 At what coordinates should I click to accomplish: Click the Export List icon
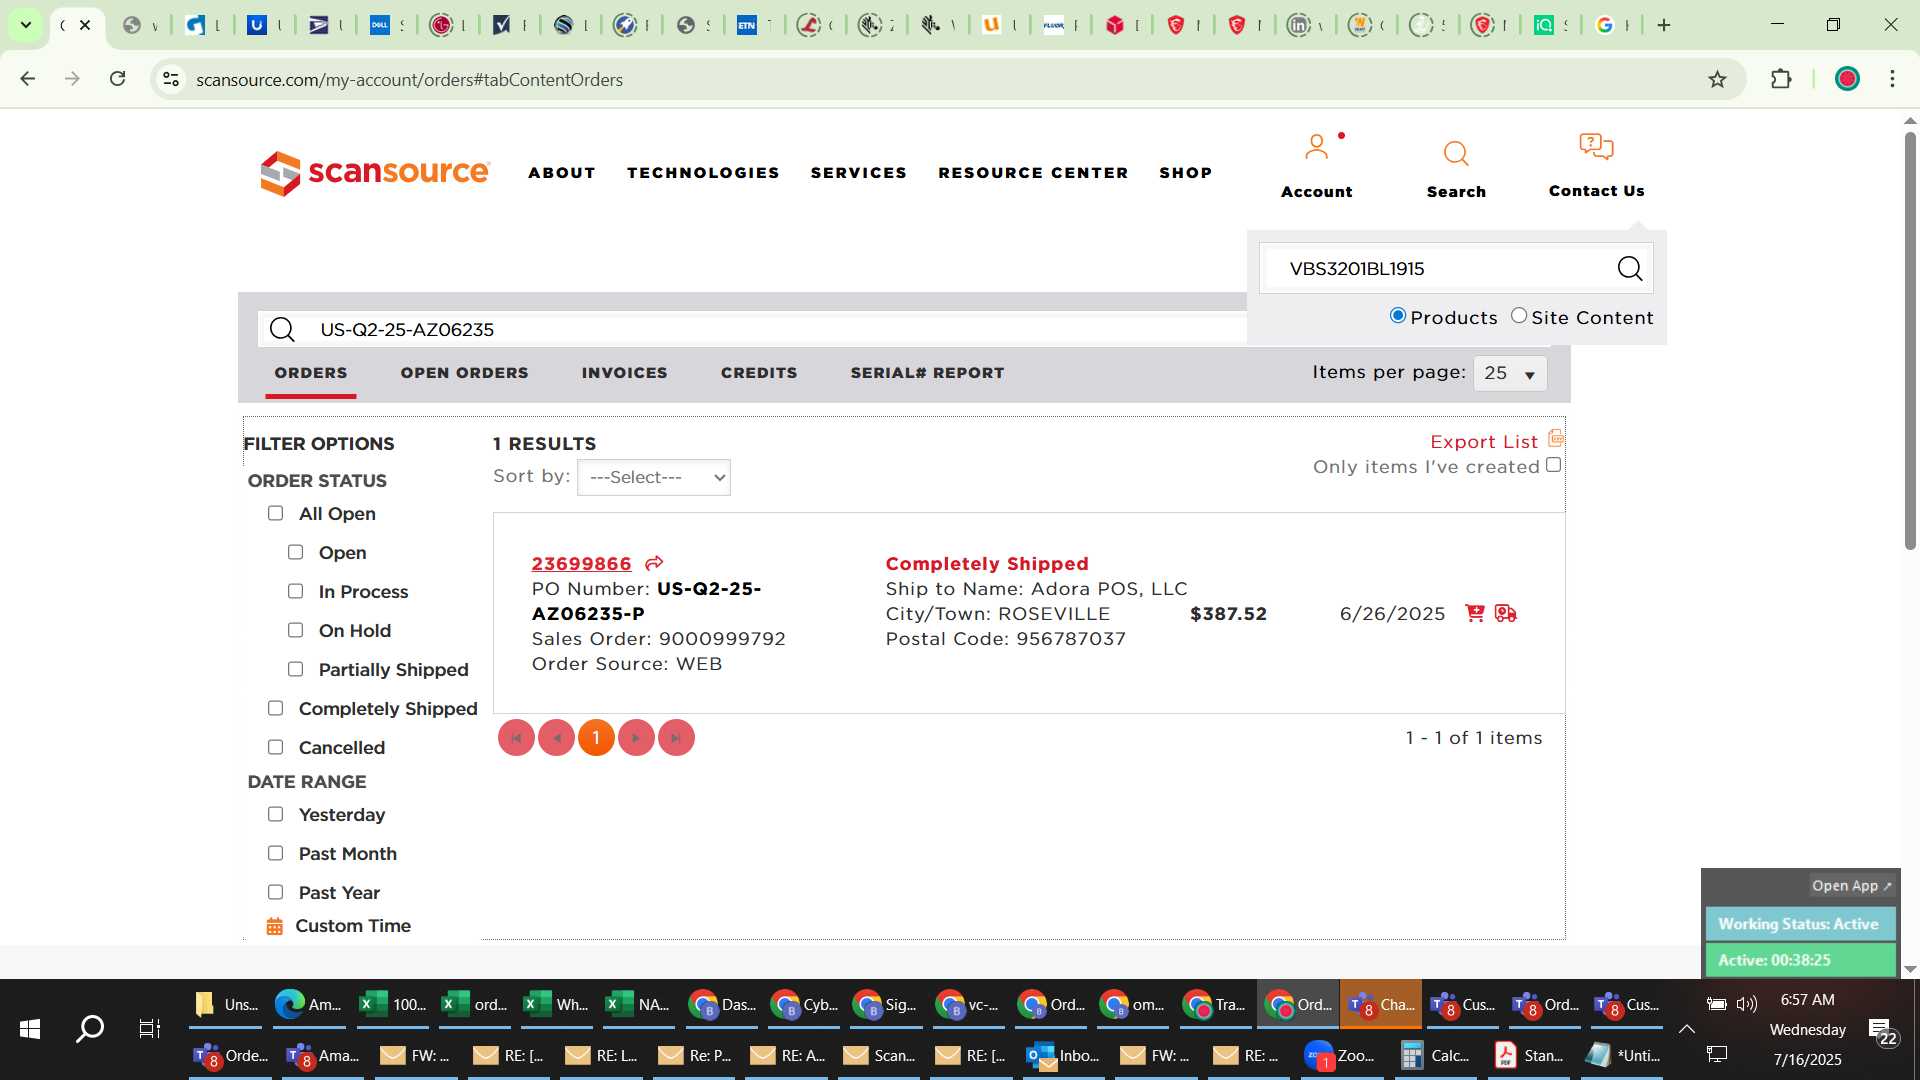pos(1556,439)
